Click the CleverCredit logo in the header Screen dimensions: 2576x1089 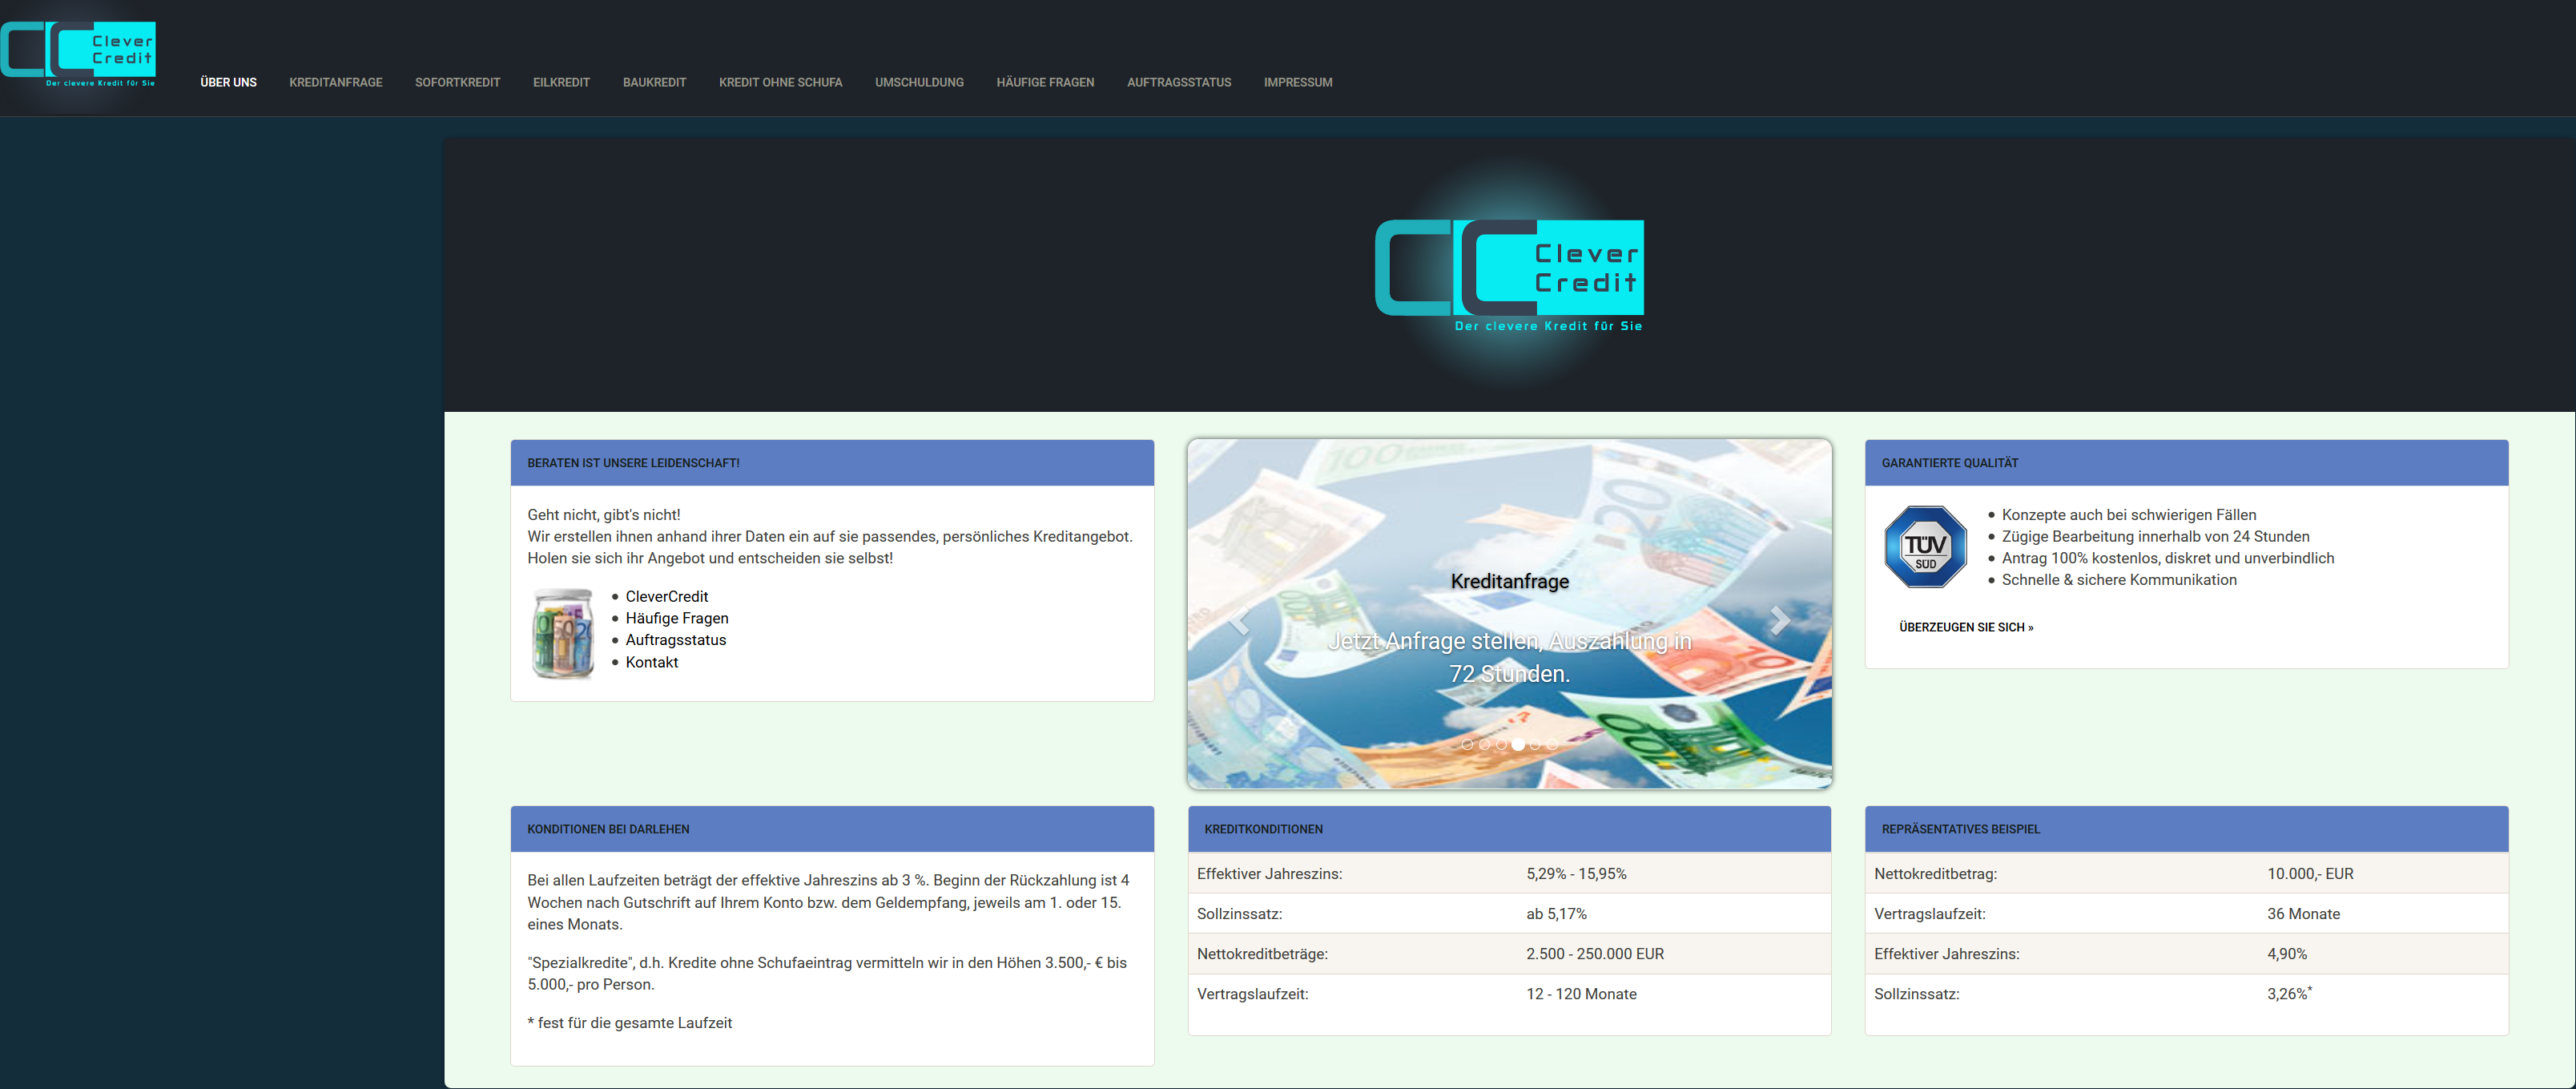click(x=79, y=54)
